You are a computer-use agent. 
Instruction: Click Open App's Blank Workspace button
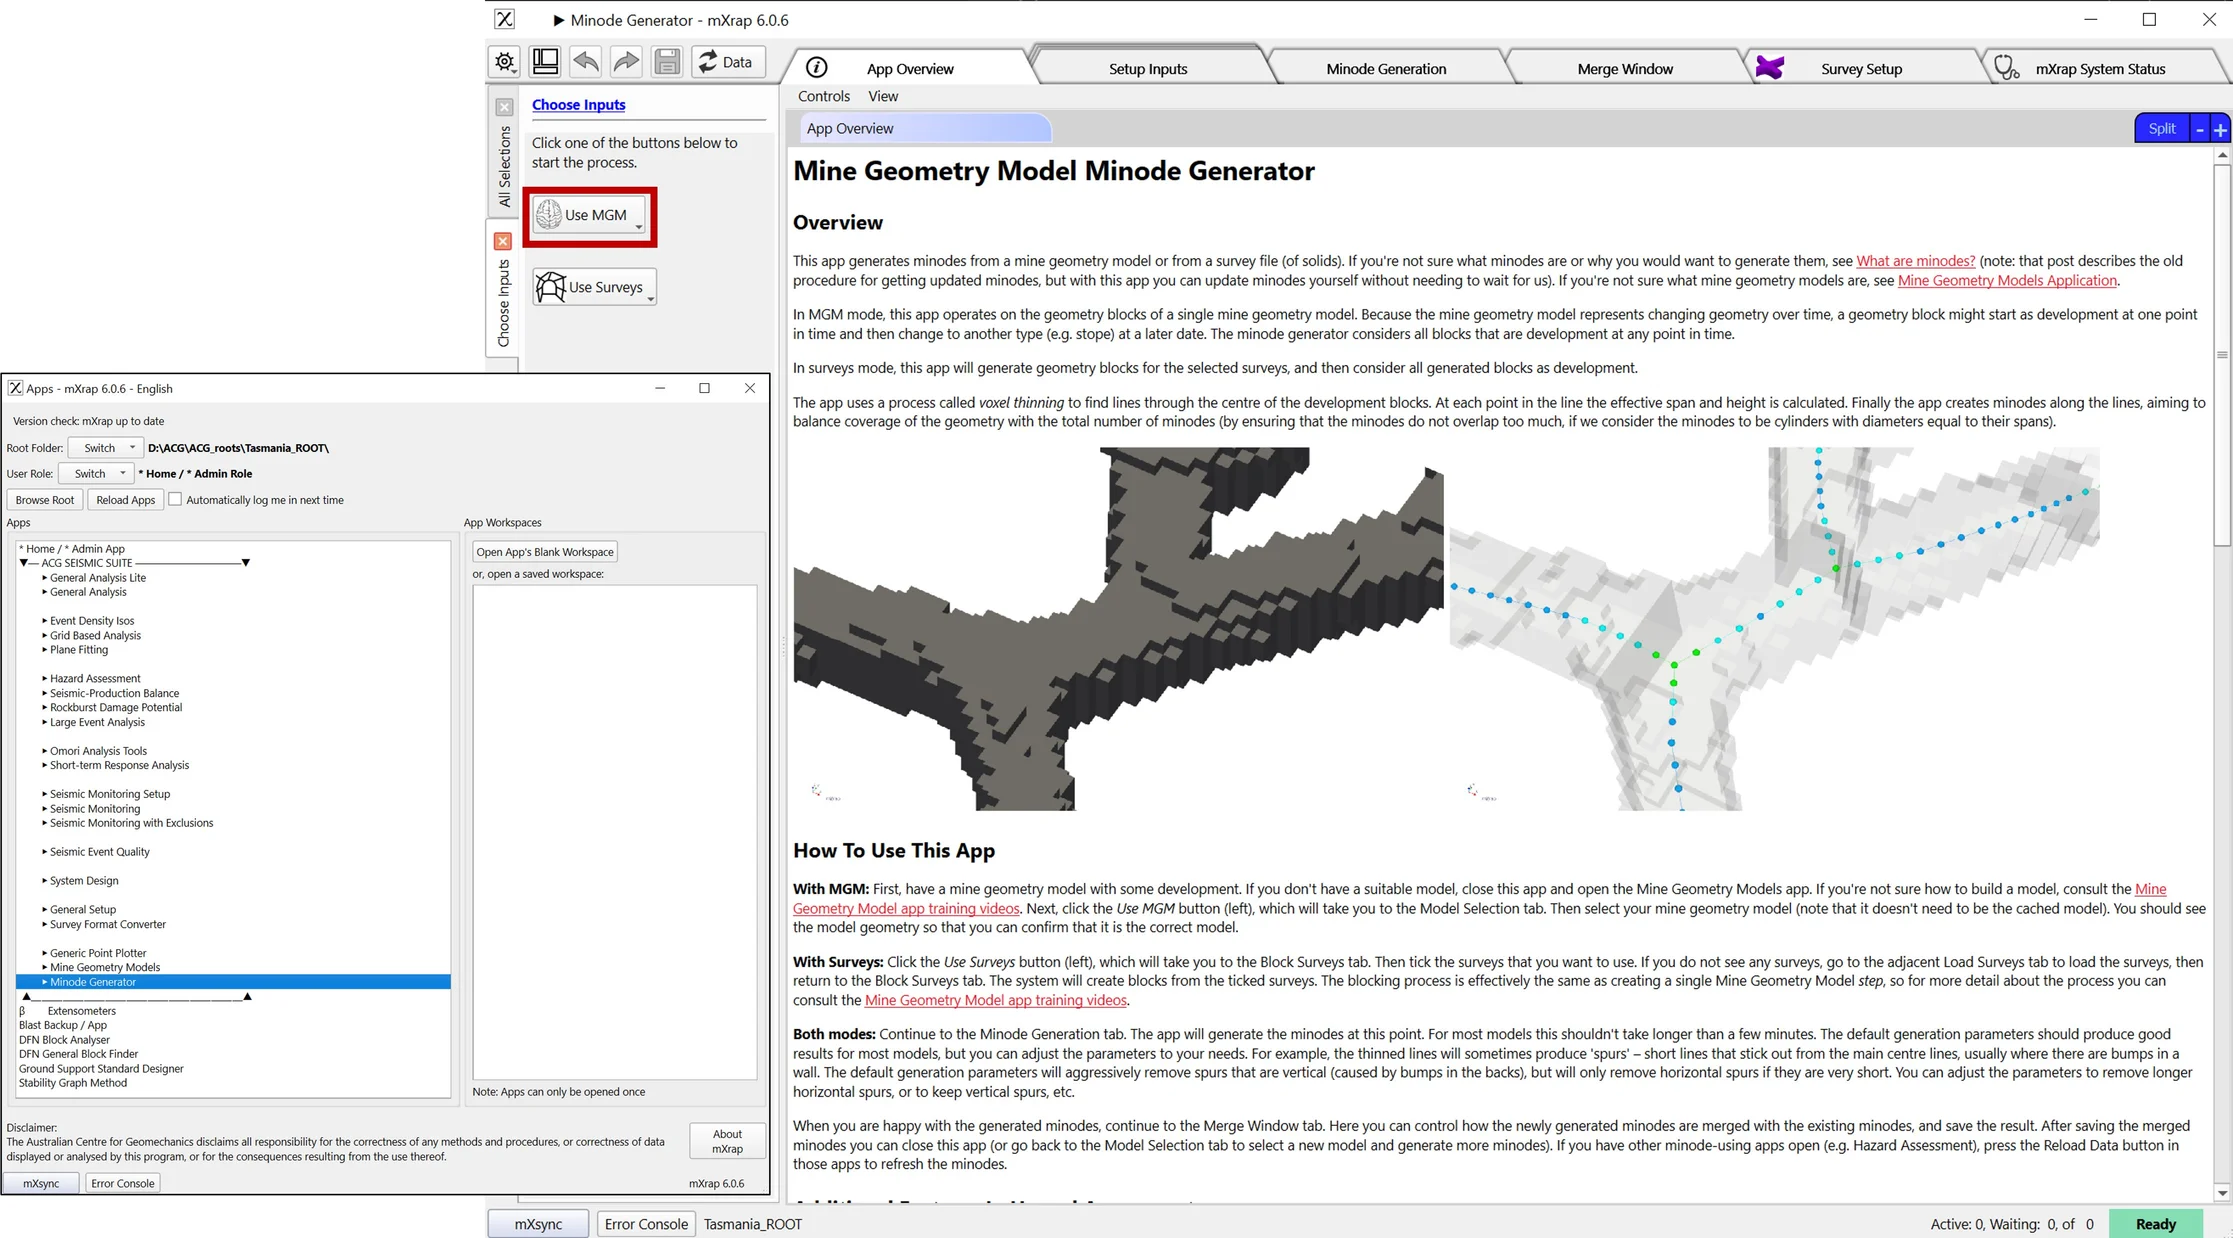pyautogui.click(x=544, y=552)
